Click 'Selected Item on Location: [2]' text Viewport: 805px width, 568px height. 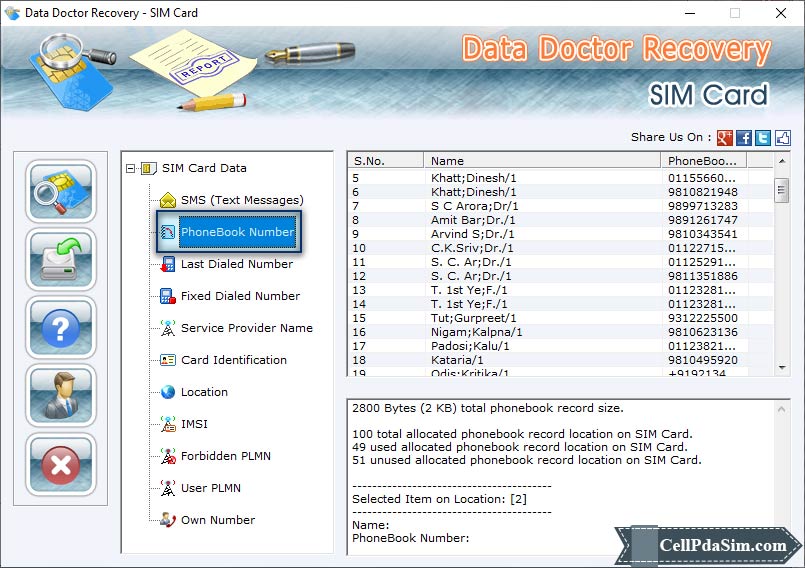point(439,499)
